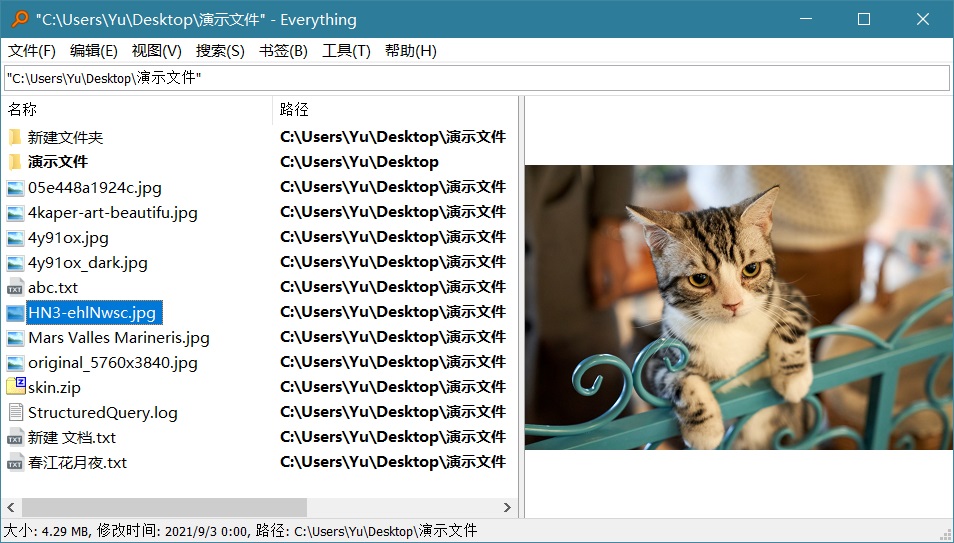Click image icon of 05e448a1924c.jpg
Viewport: 954px width, 543px height.
click(15, 188)
